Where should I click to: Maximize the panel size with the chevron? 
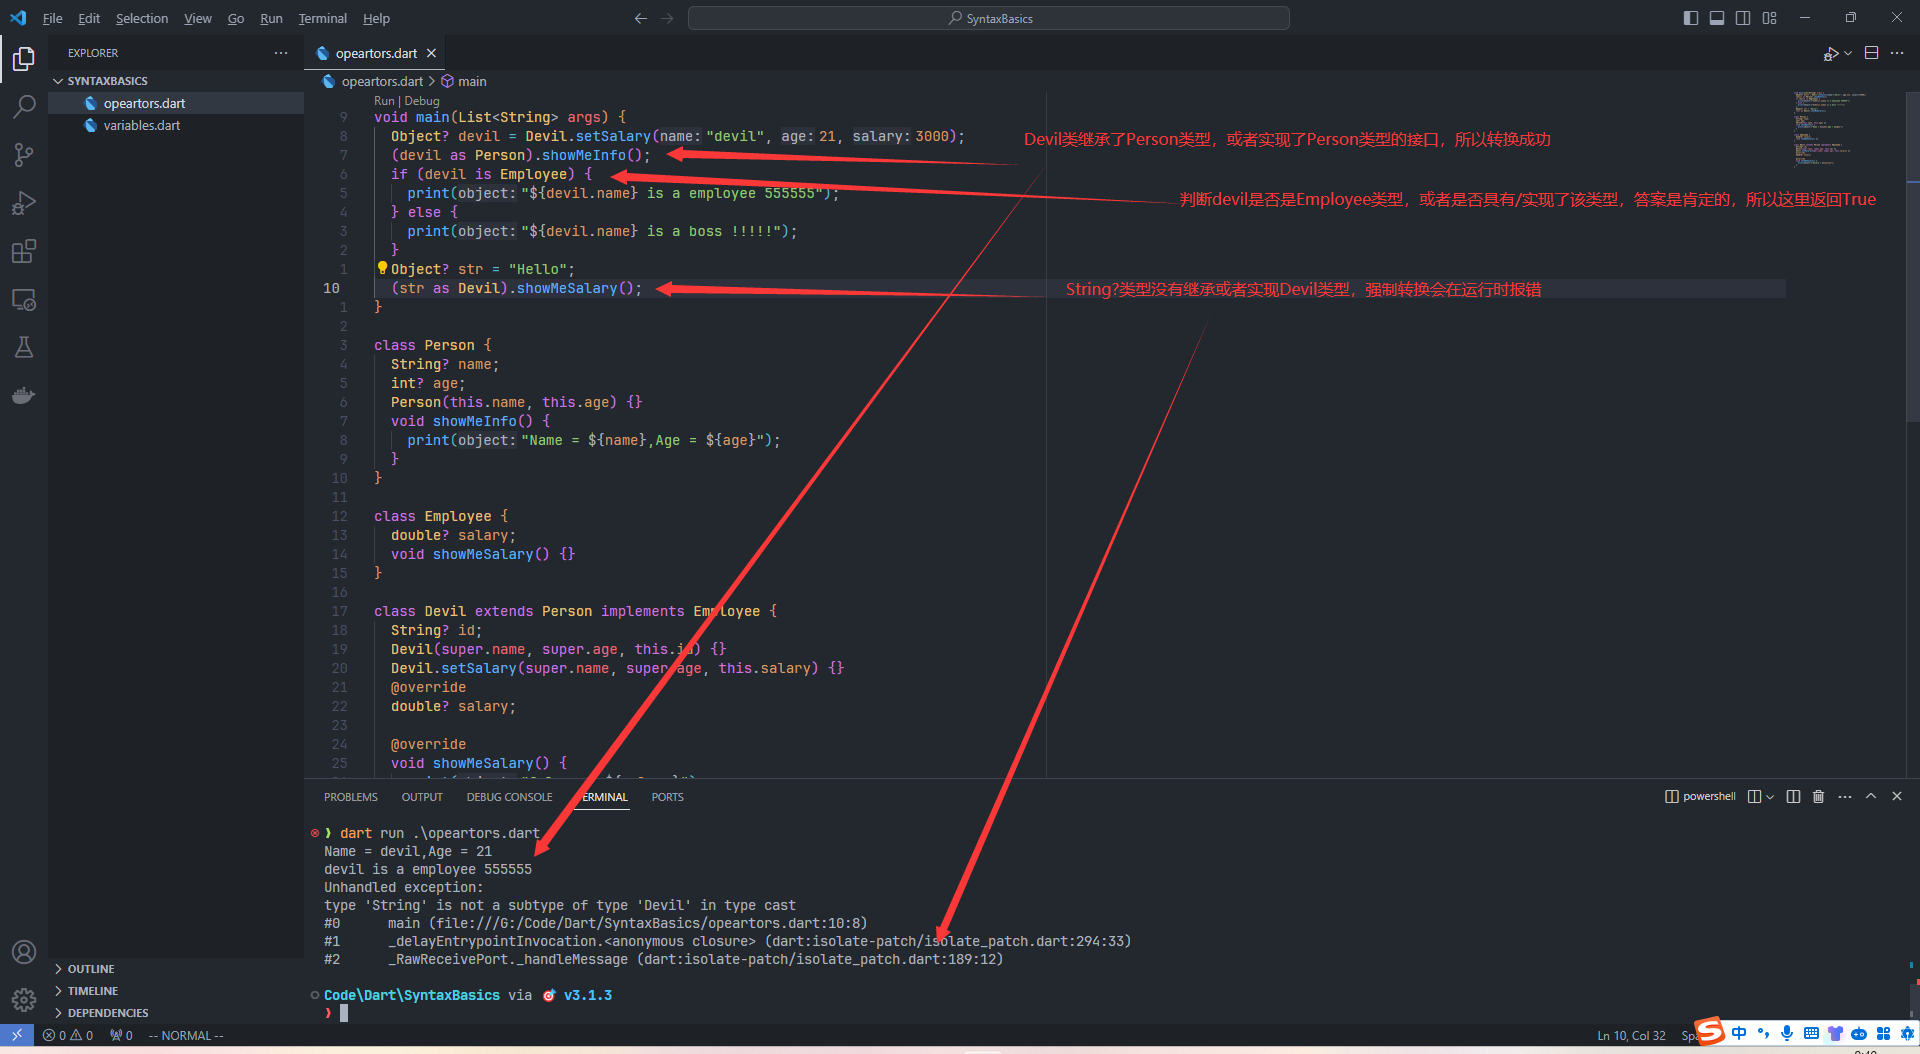1871,796
